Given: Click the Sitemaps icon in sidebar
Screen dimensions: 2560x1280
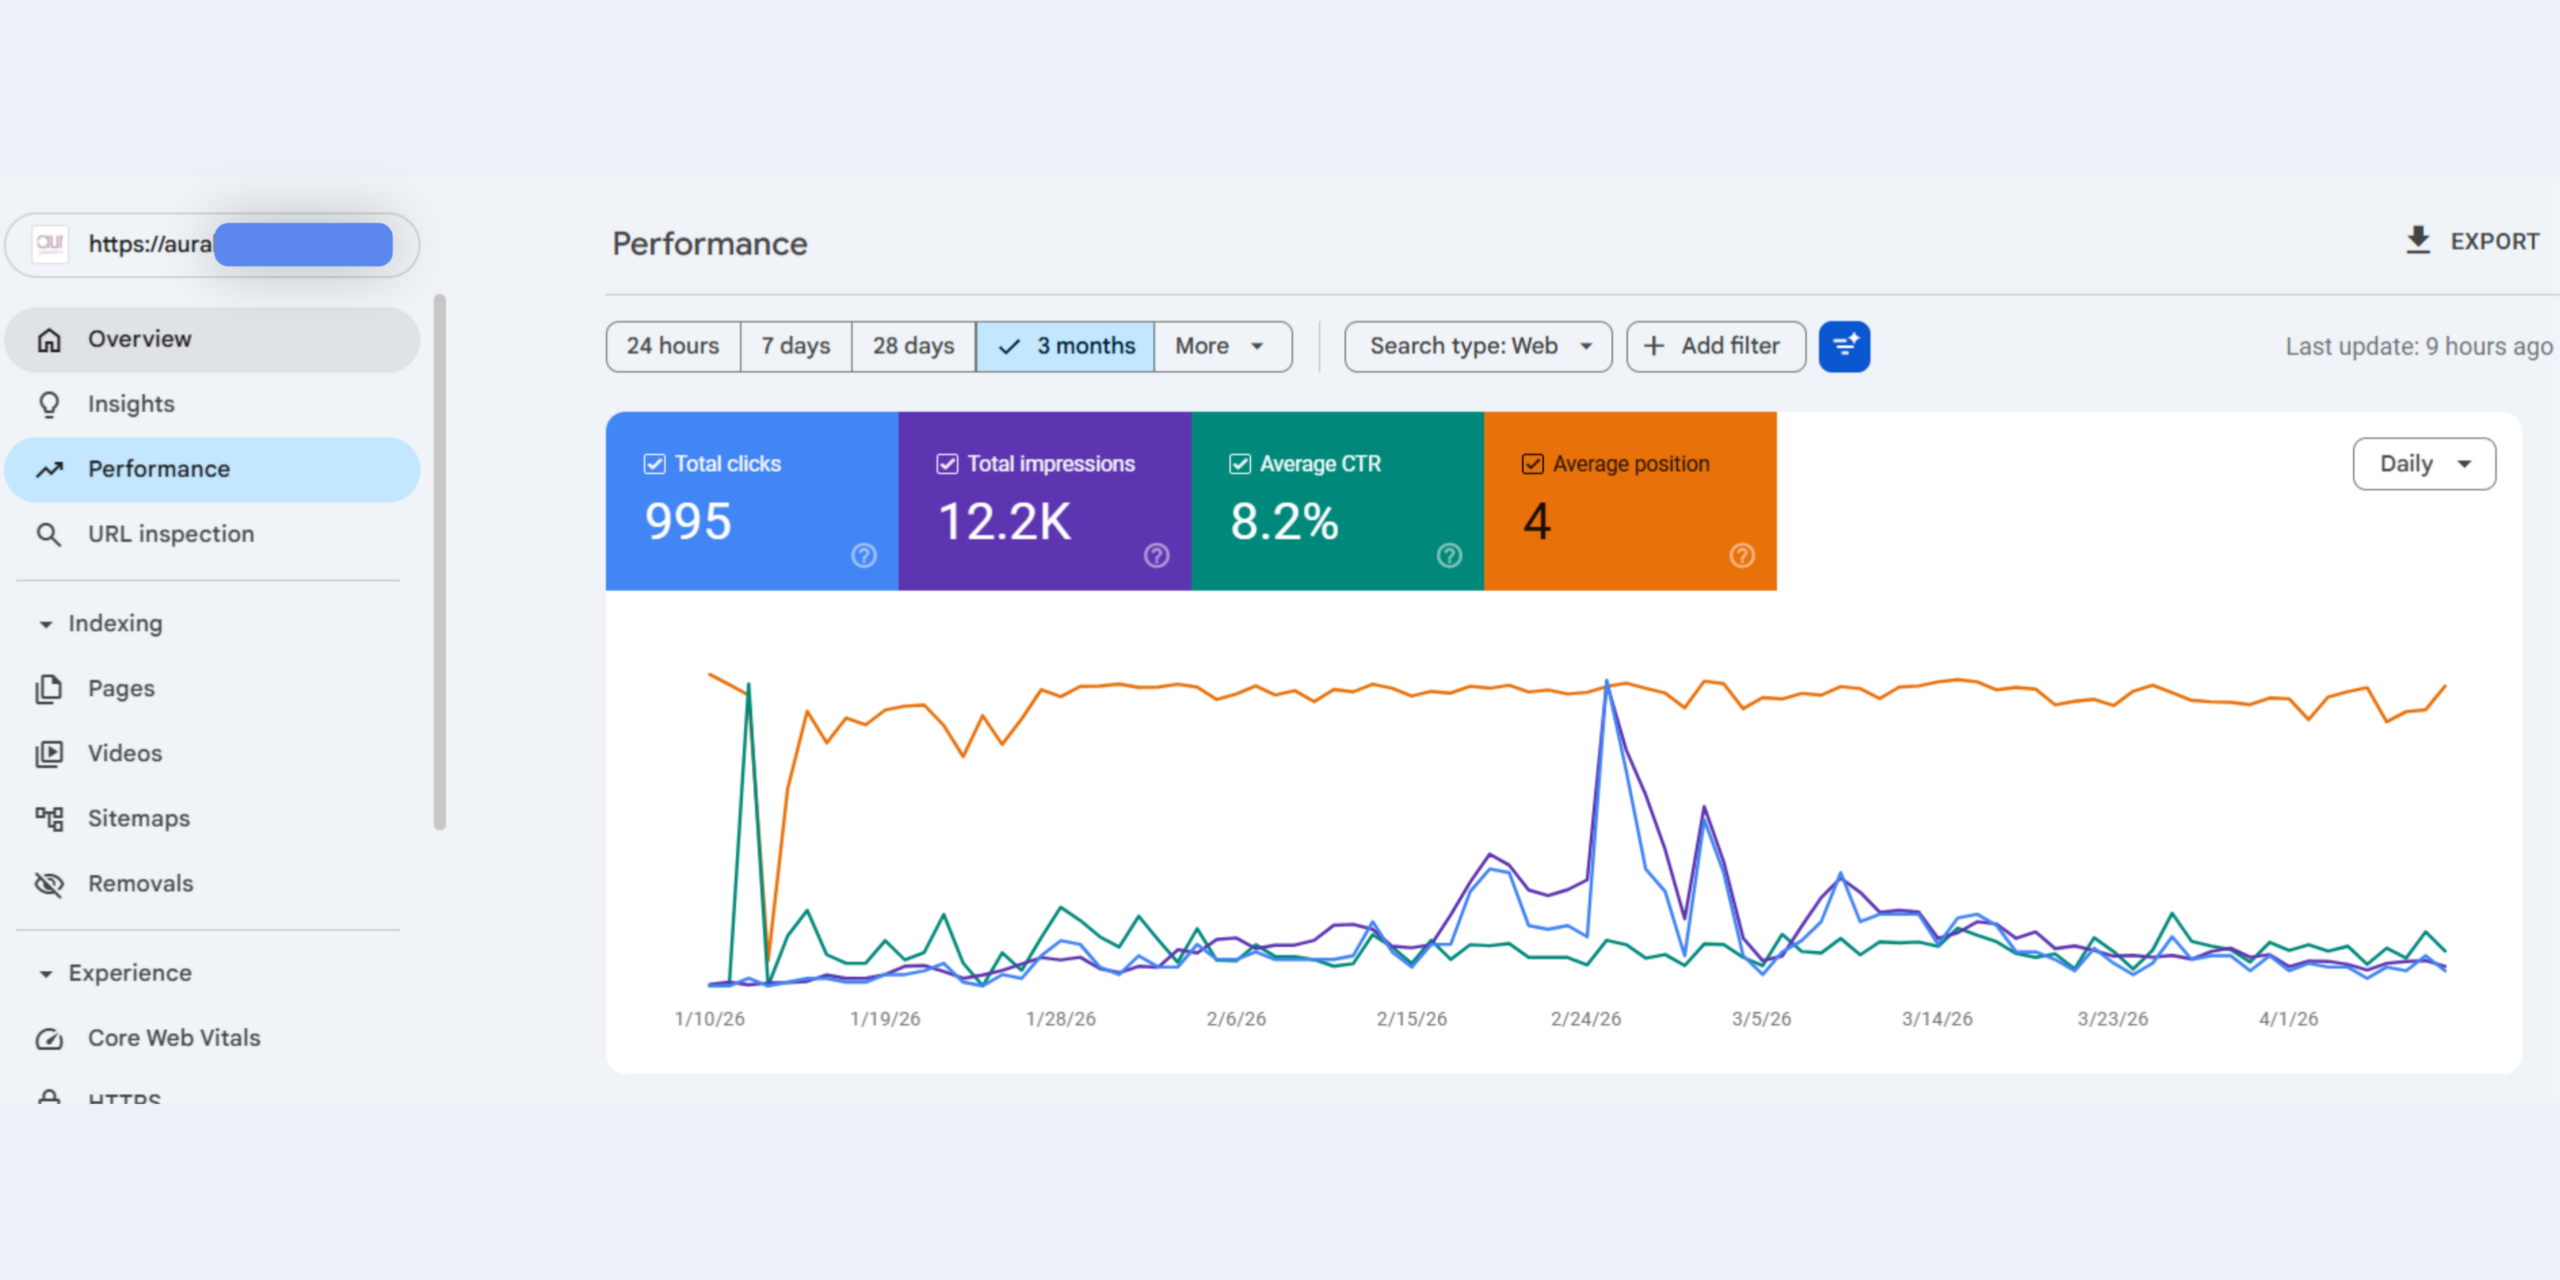Looking at the screenshot, I should (49, 818).
